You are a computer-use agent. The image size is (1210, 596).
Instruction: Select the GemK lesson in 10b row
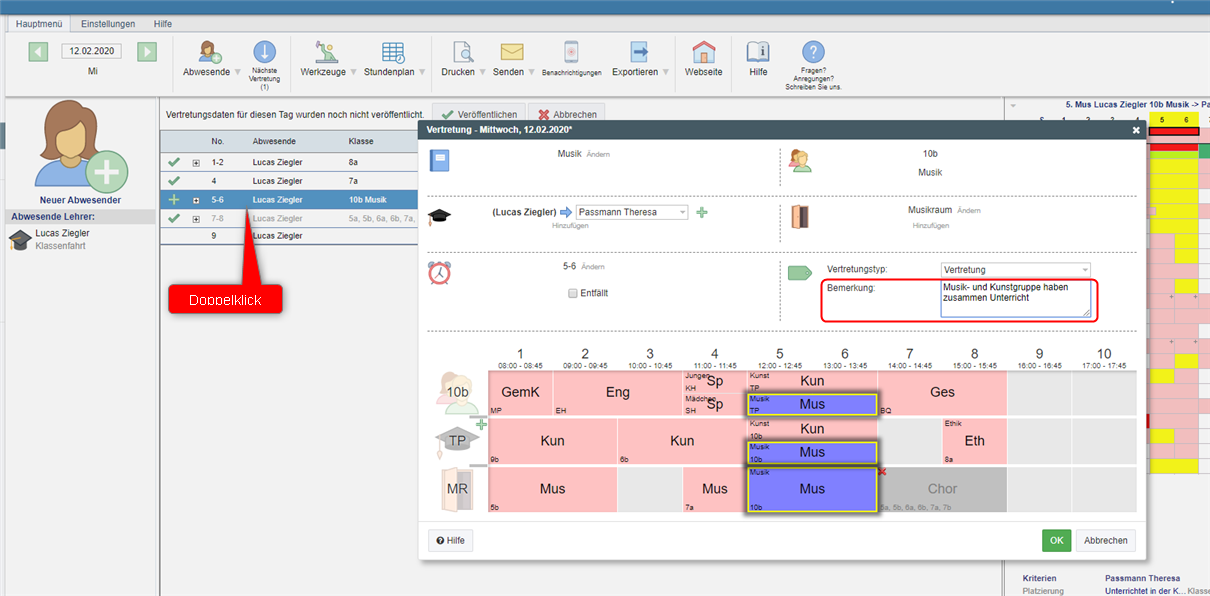click(x=520, y=393)
